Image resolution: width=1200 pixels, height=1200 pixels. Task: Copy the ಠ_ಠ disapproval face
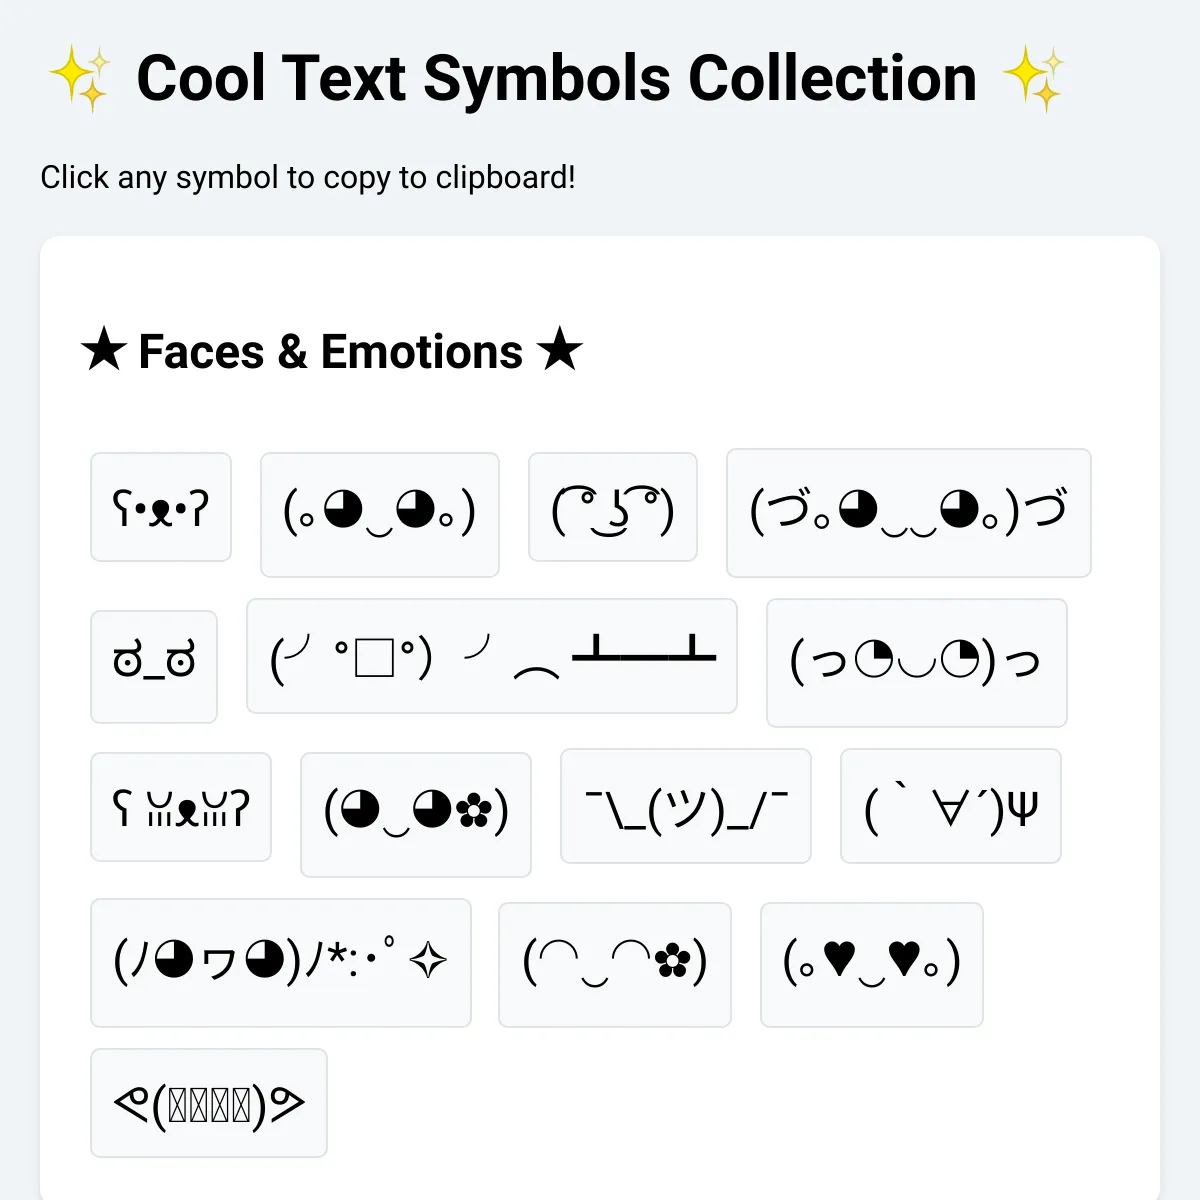[154, 667]
